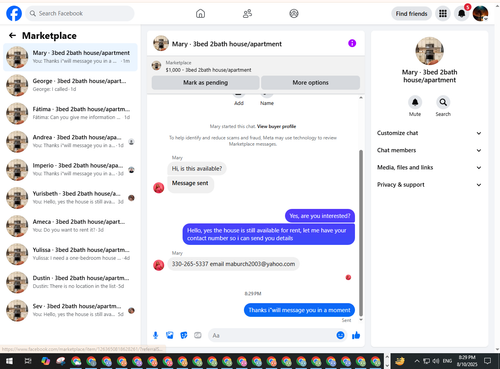The height and width of the screenshot is (369, 500).
Task: Click the Find friends button
Action: [x=411, y=14]
